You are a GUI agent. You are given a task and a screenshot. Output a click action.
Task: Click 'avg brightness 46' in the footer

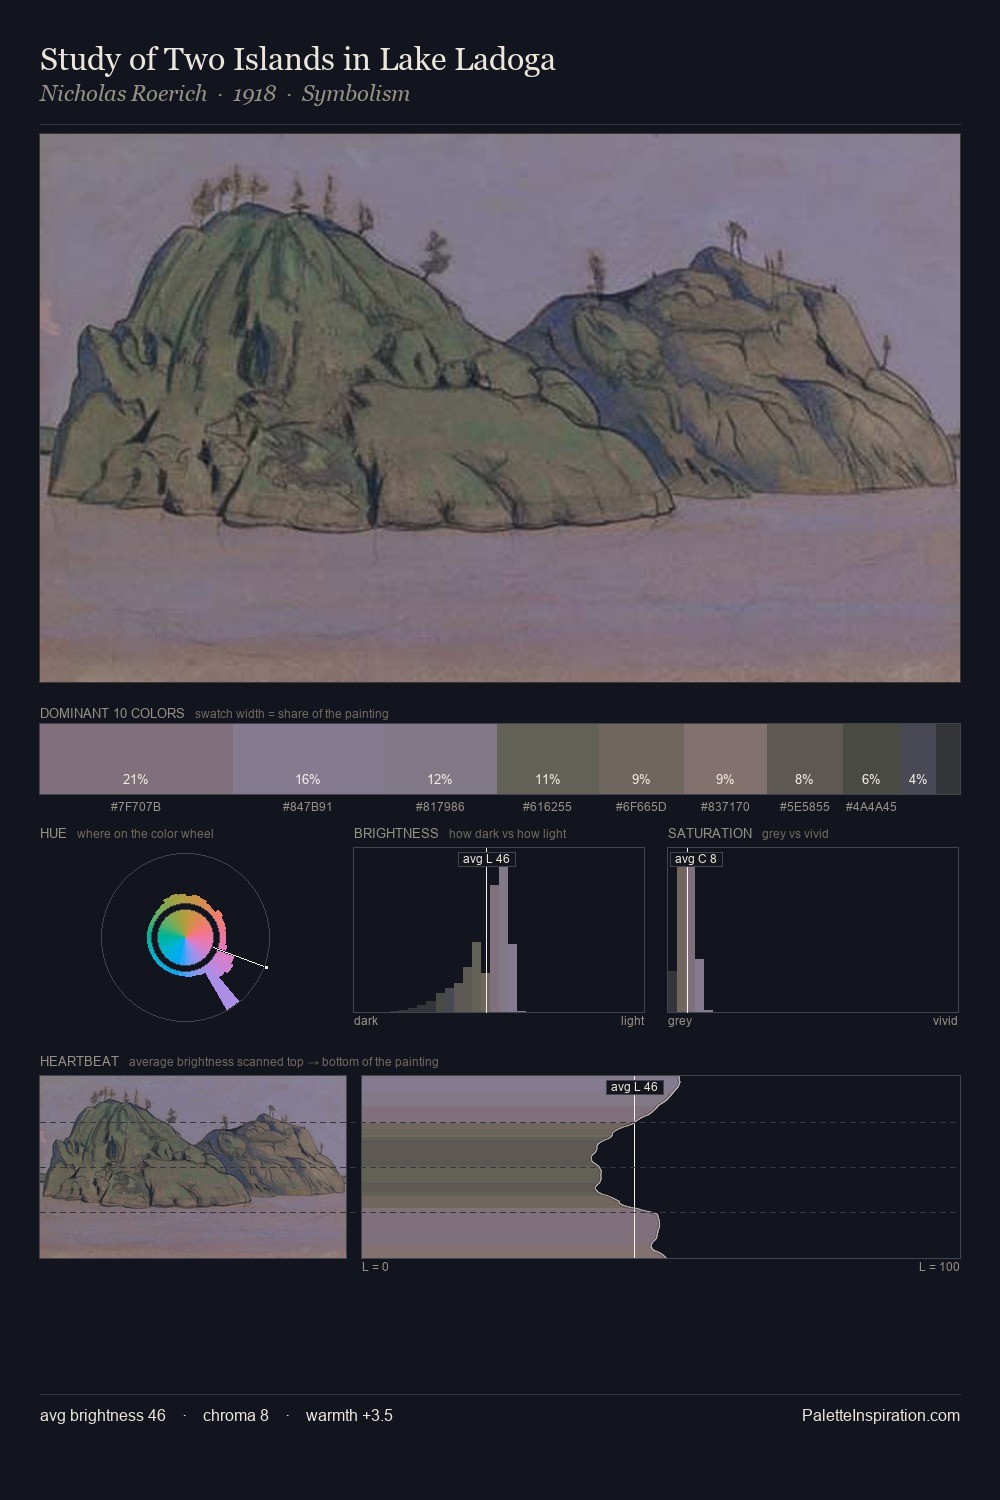pyautogui.click(x=103, y=1415)
